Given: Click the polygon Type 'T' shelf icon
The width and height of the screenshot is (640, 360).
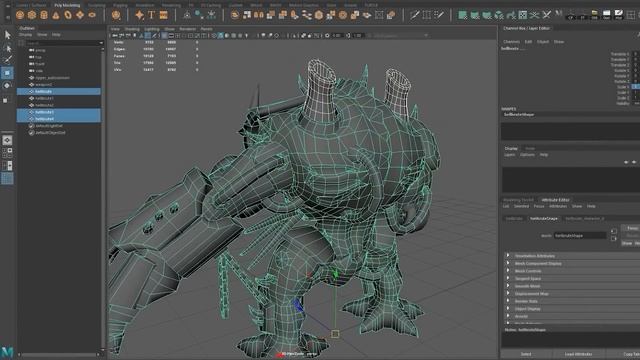Looking at the screenshot, I should [151, 16].
